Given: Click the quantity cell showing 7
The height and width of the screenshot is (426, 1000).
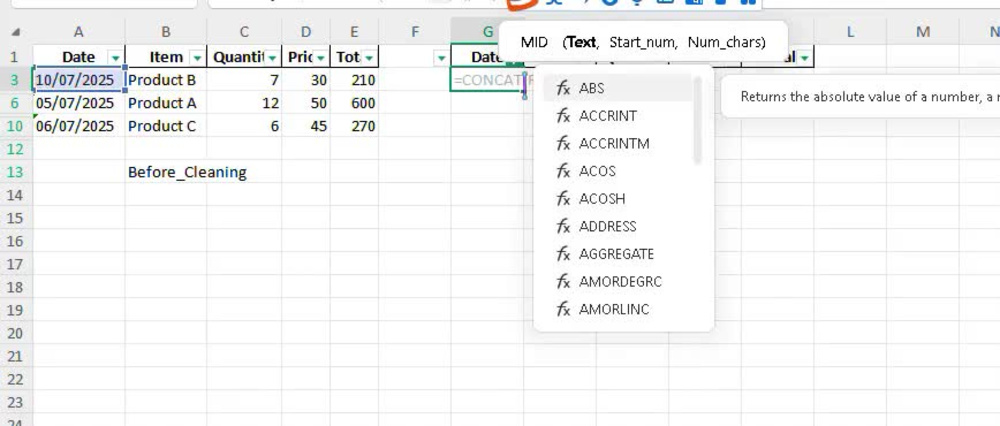Looking at the screenshot, I should point(244,80).
